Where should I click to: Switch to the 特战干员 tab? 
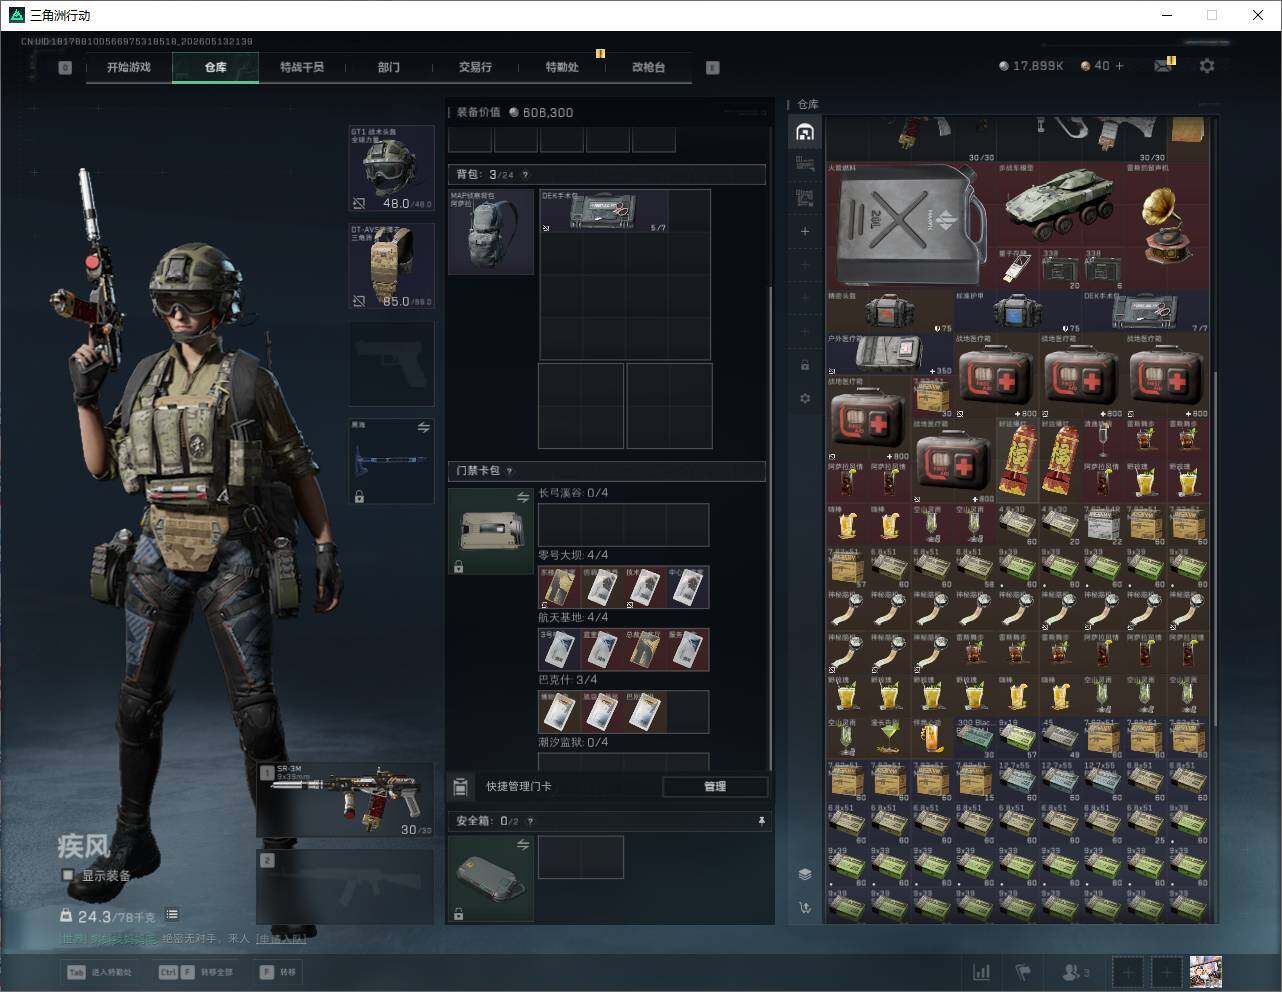pyautogui.click(x=302, y=67)
